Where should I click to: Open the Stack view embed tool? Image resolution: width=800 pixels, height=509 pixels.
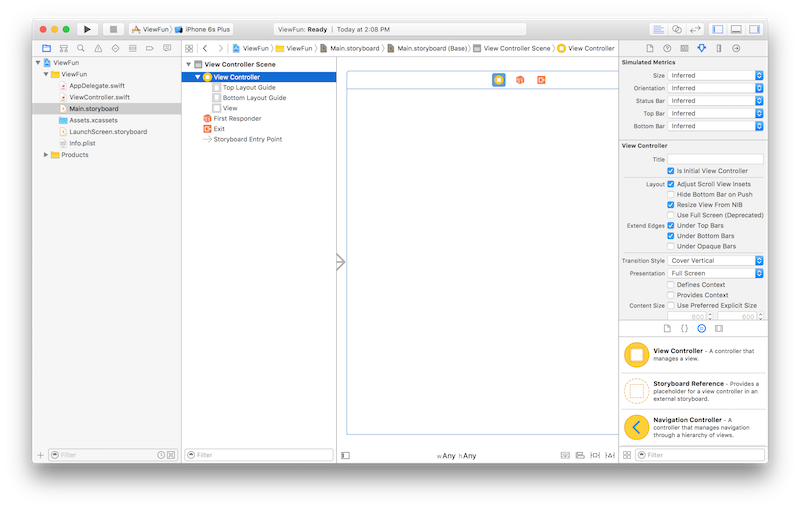565,455
